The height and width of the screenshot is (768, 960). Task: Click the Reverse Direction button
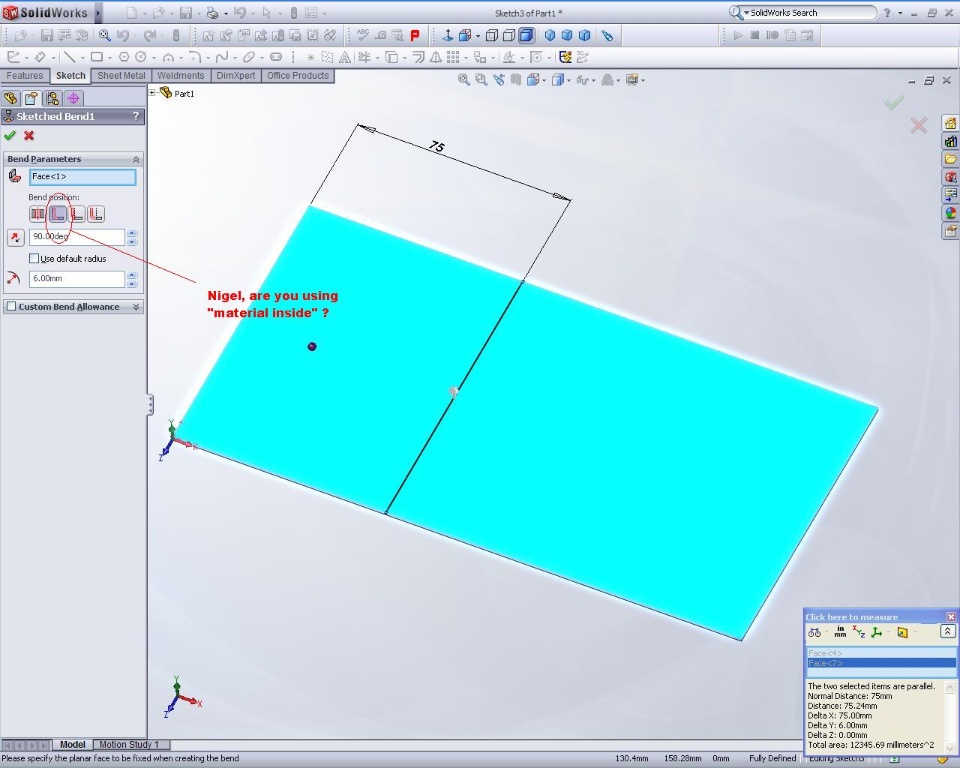pos(15,237)
